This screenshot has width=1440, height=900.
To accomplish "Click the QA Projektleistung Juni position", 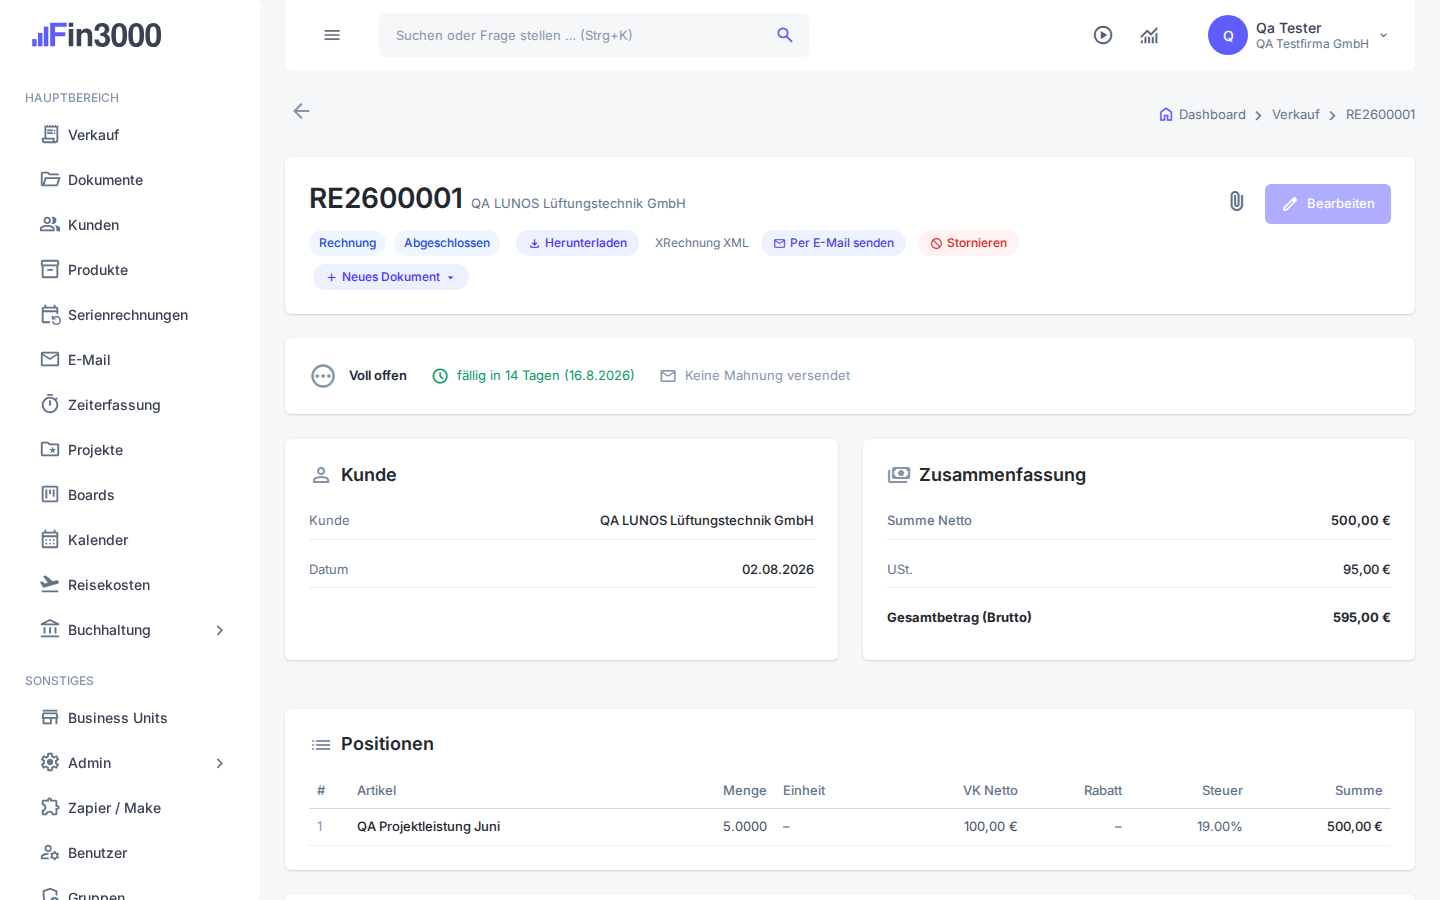I will coord(428,827).
